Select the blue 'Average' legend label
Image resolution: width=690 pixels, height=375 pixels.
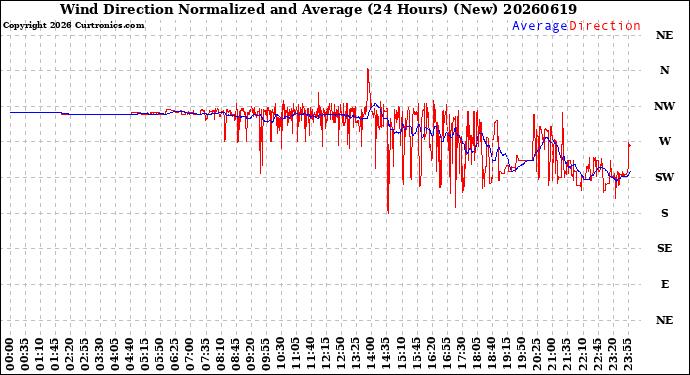(540, 26)
